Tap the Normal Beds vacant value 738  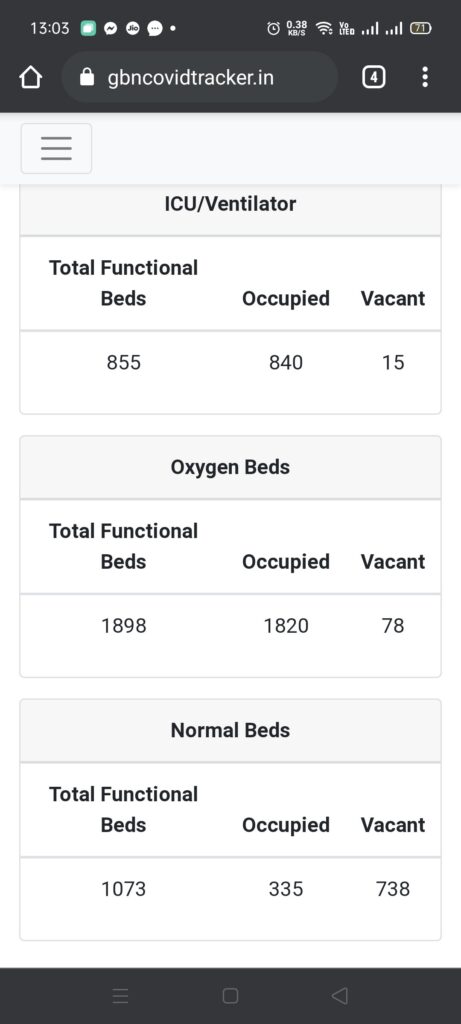point(393,889)
